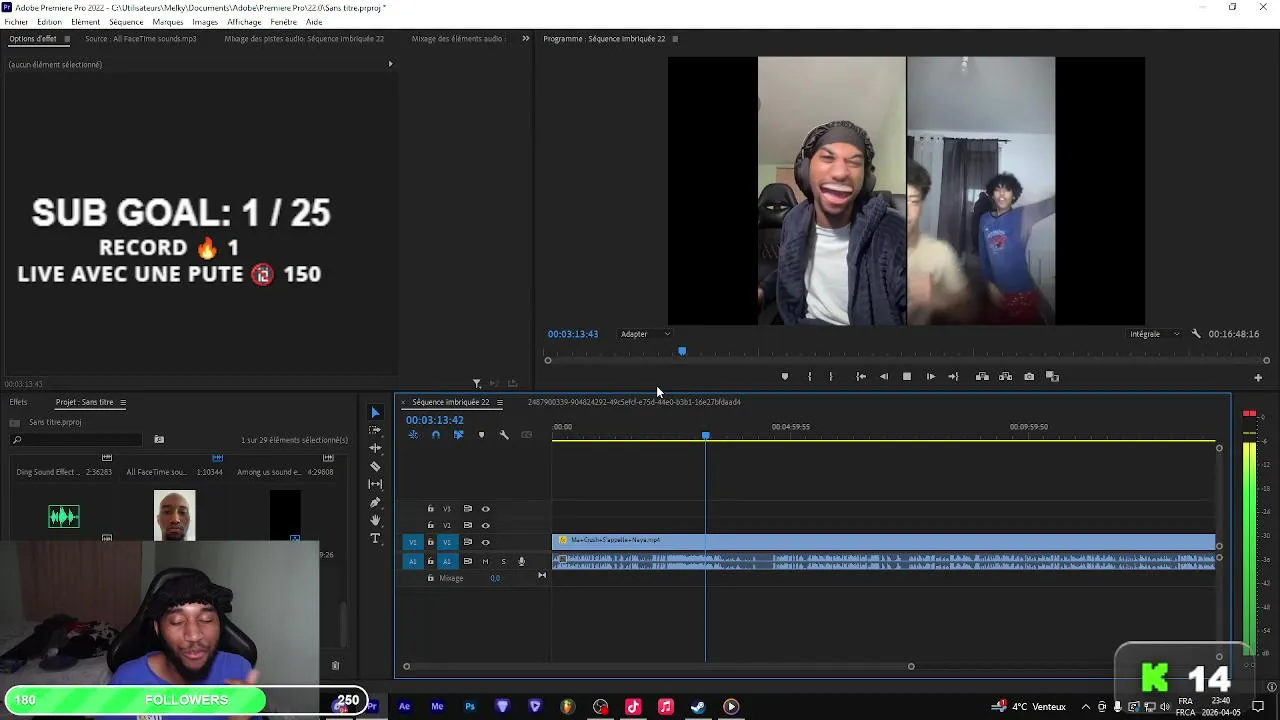Switch to the Effets tab
Viewport: 1280px width, 720px height.
18,402
